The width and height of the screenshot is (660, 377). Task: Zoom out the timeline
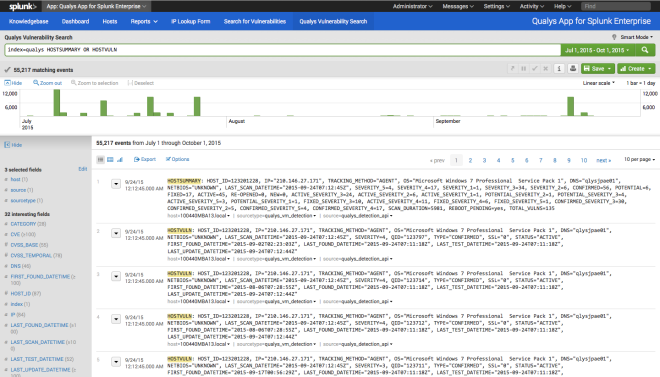tap(48, 83)
